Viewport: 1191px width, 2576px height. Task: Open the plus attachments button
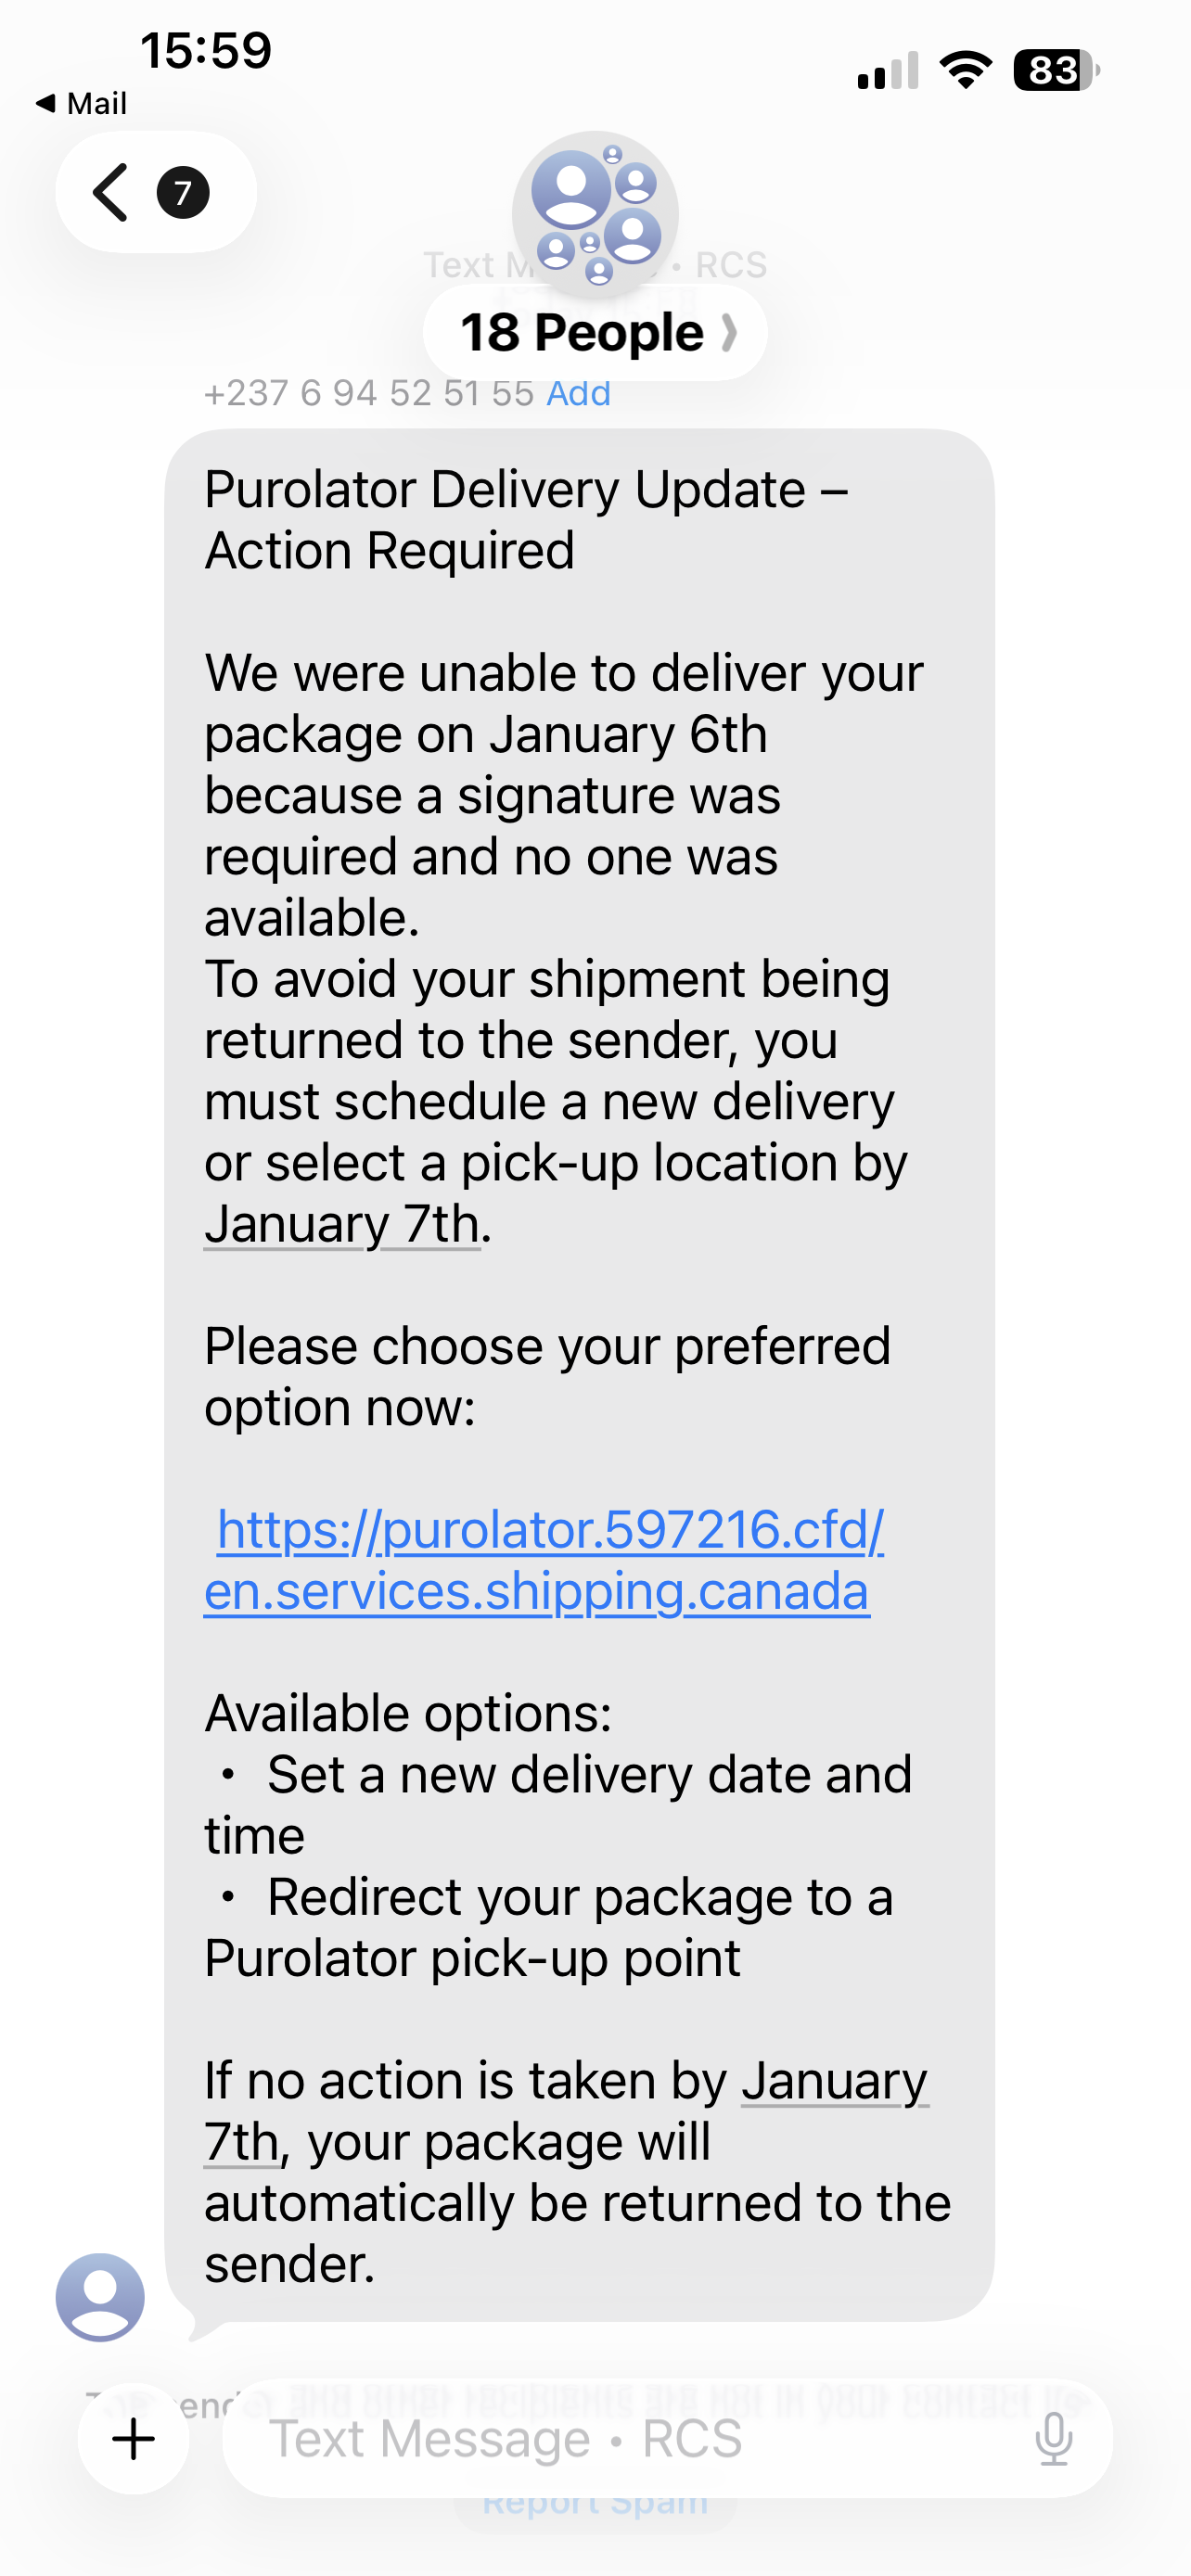pos(133,2439)
